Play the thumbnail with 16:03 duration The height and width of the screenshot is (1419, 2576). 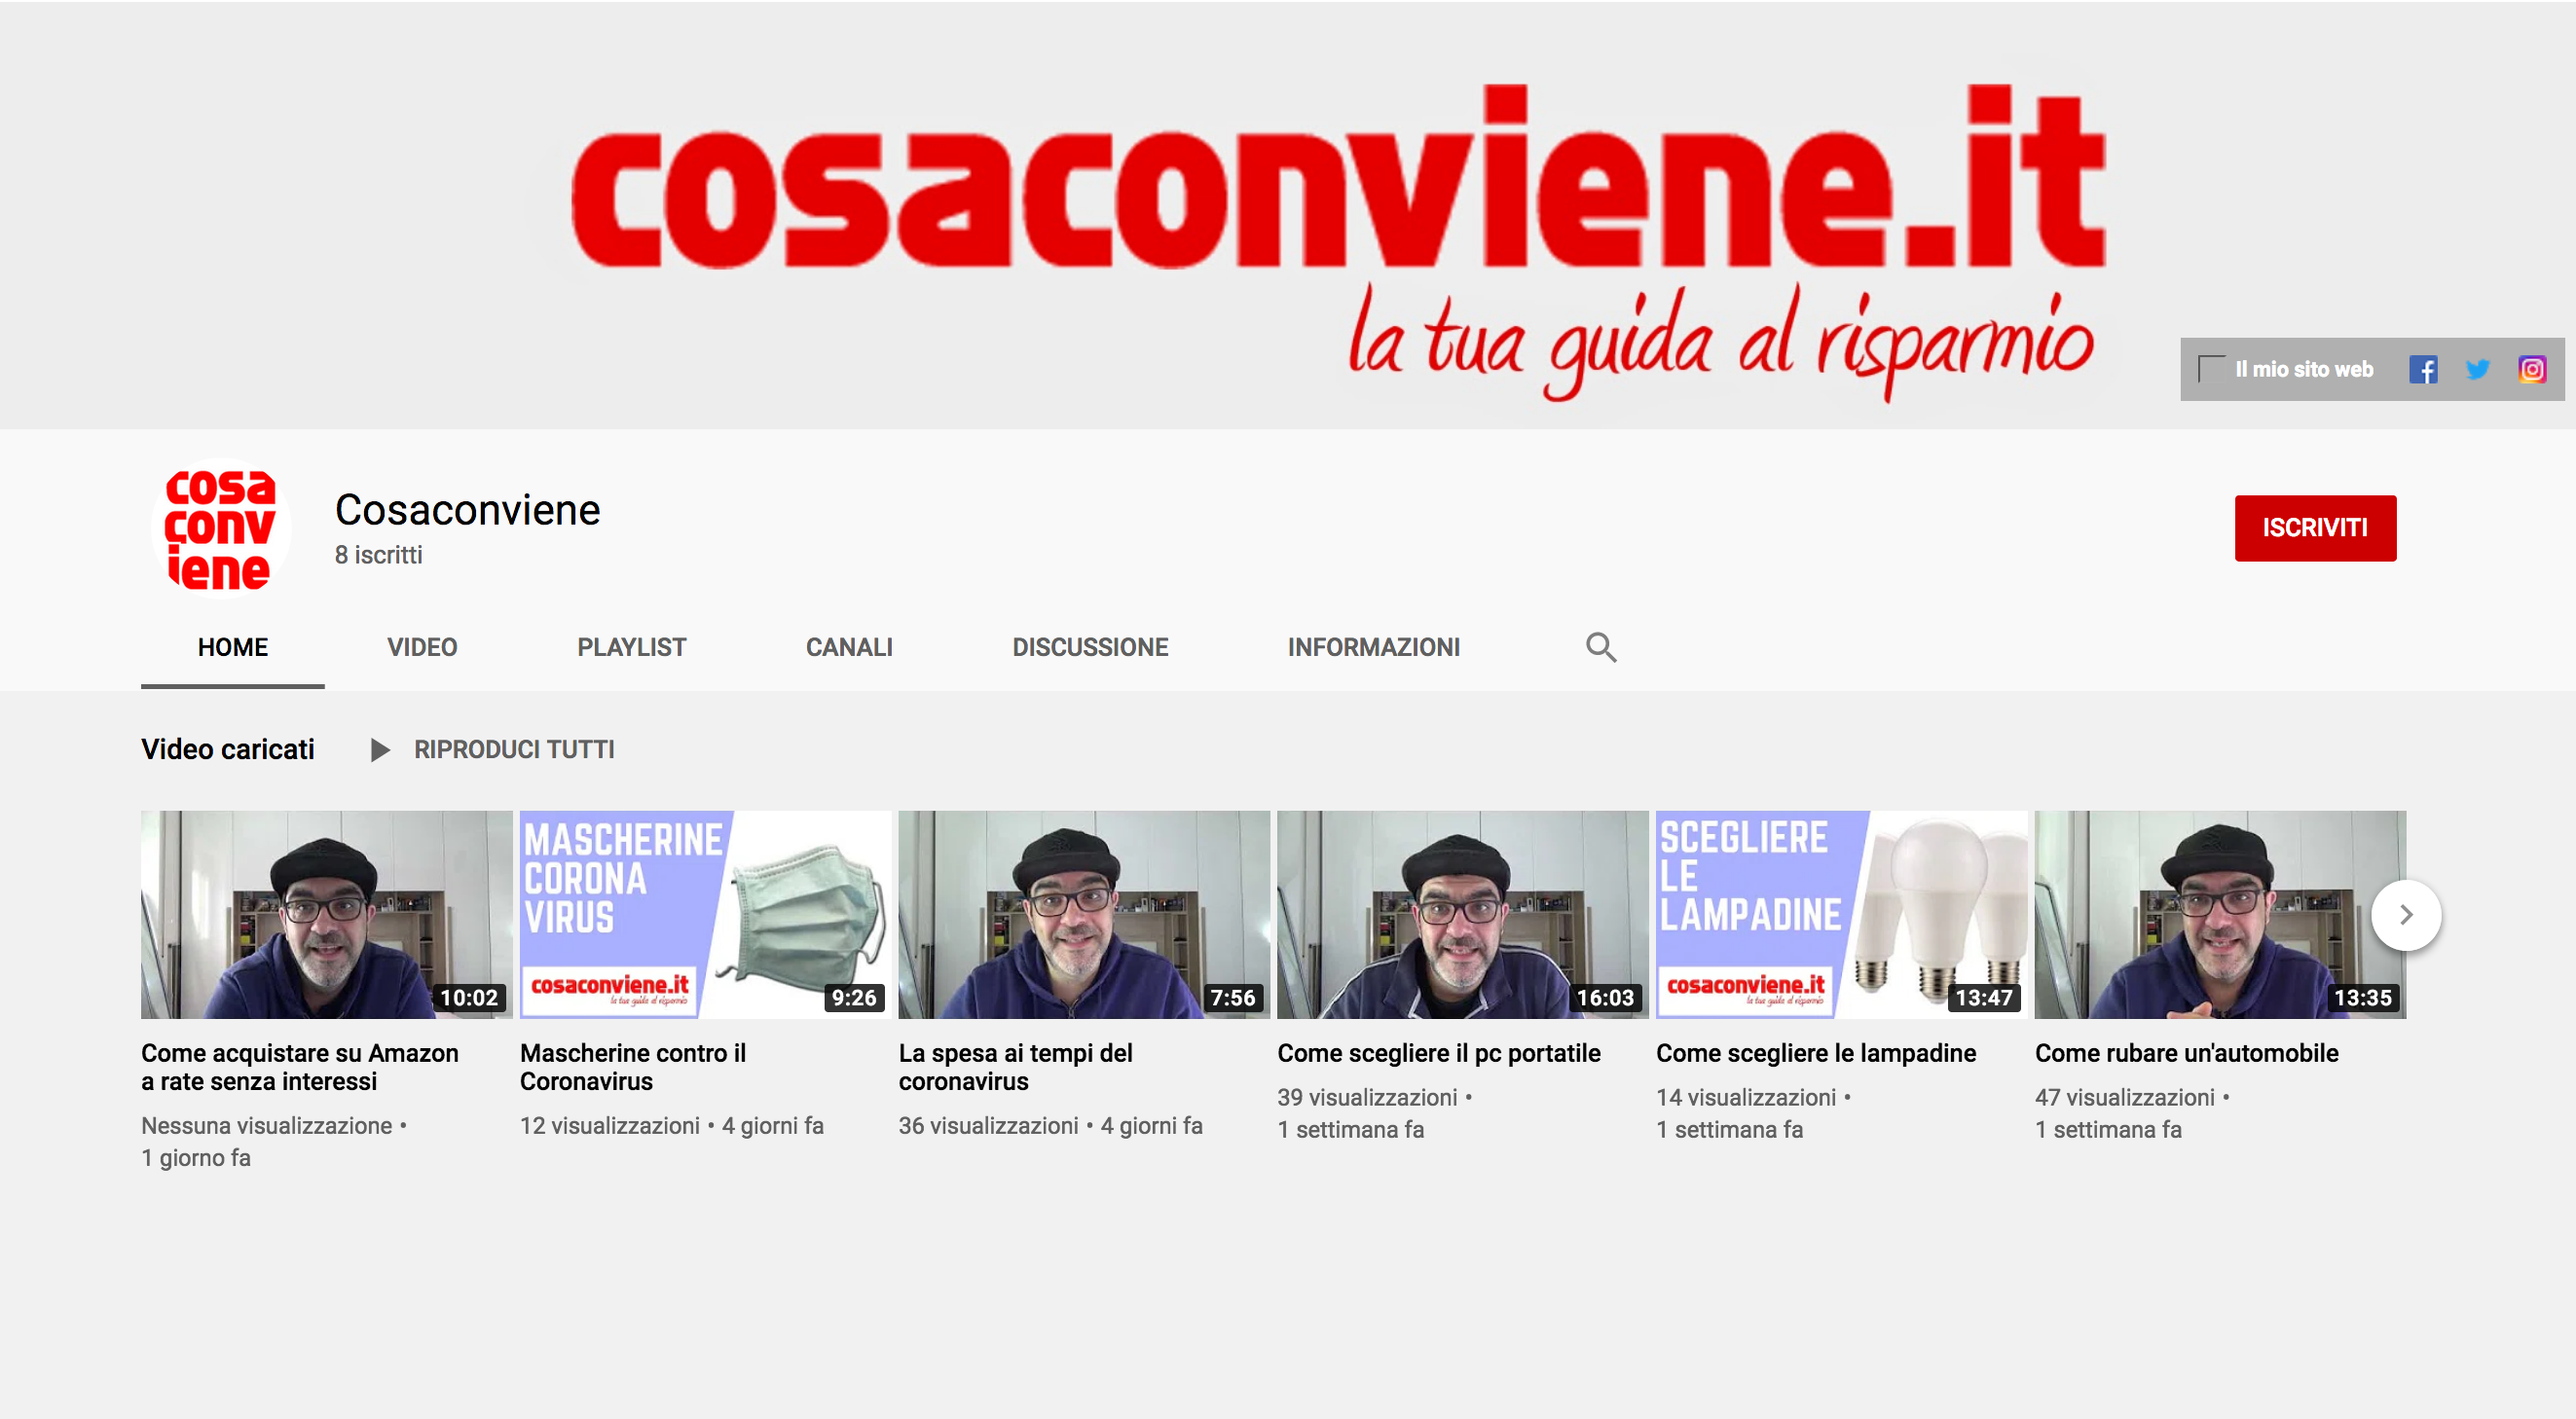click(x=1462, y=915)
